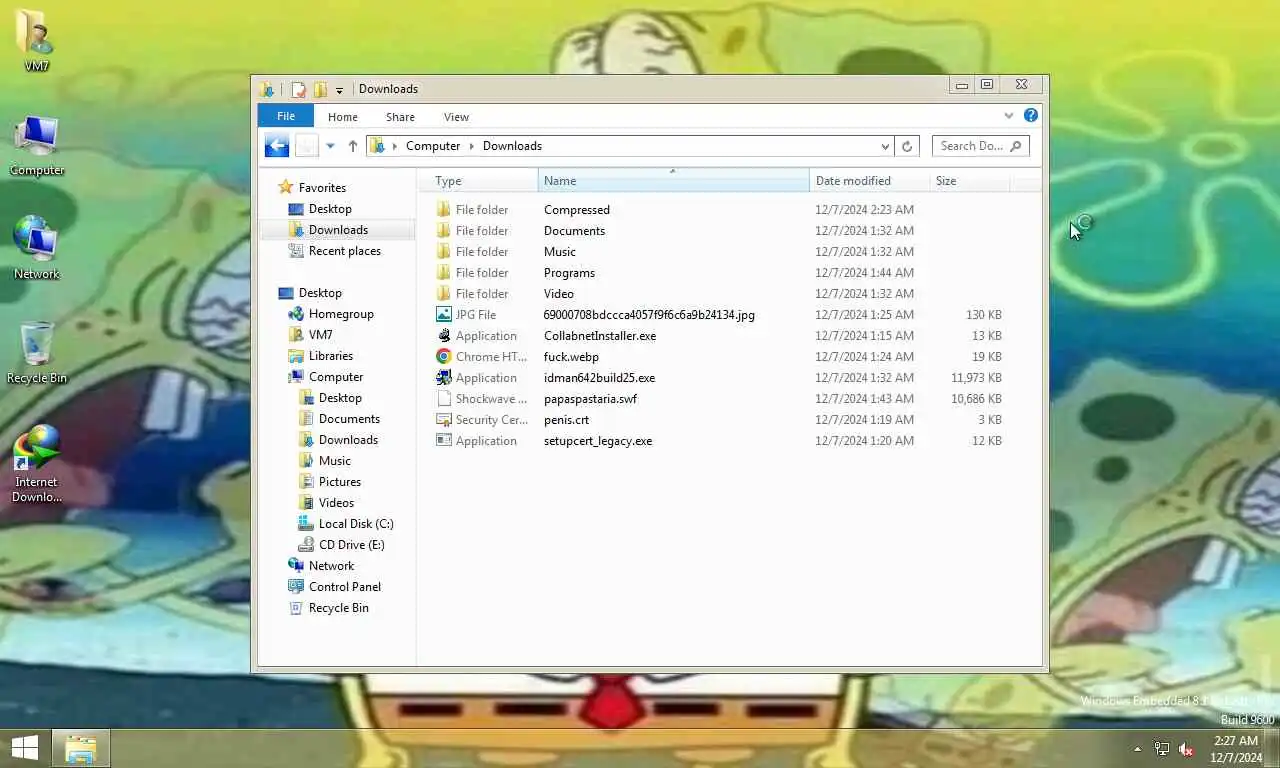Select the Video folder in file list
Screen dimensions: 1280x768
pos(559,294)
